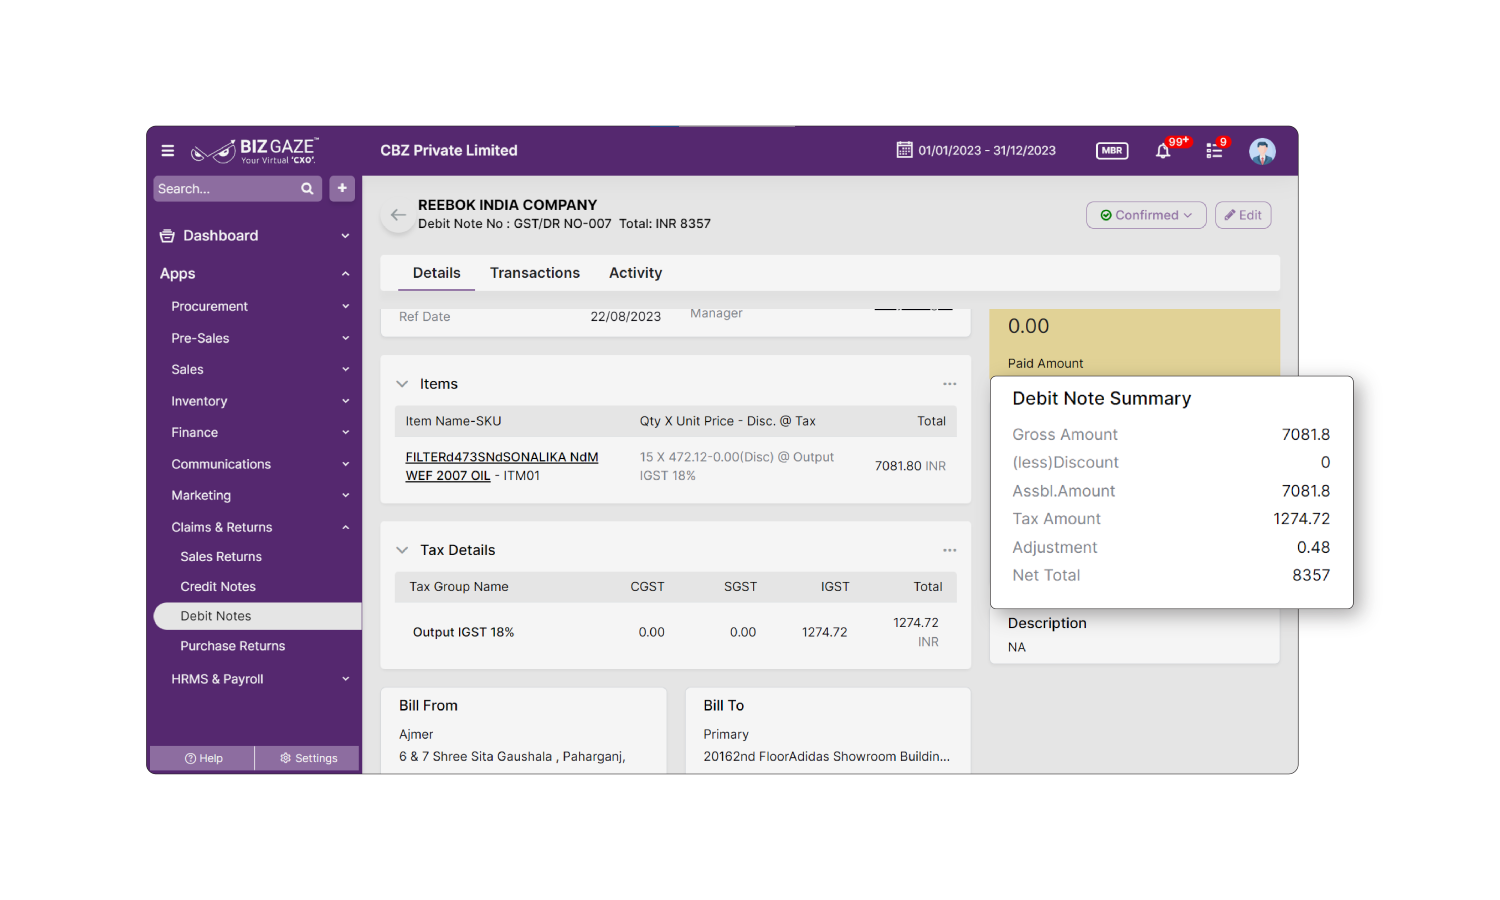Viewport: 1500px width, 900px height.
Task: Open Credit Notes in sidebar
Action: click(218, 587)
